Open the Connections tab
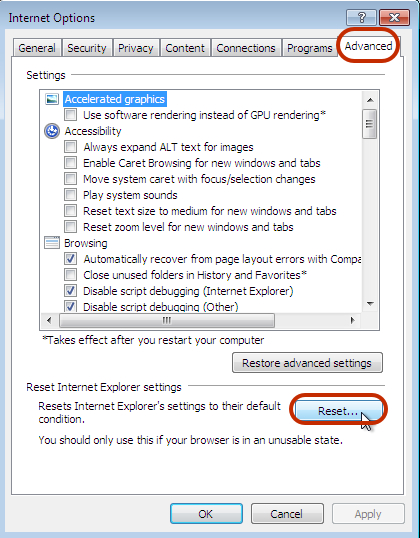 (x=246, y=48)
